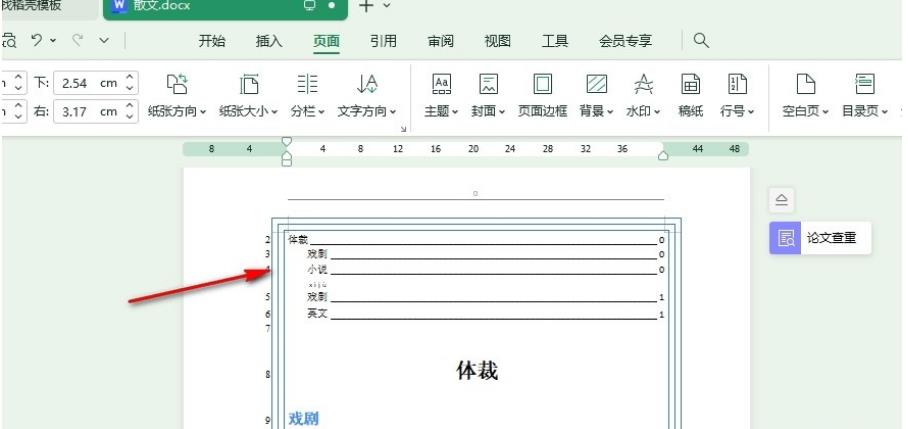This screenshot has width=908, height=429.
Task: Expand the 纸张大小 dropdown arrow
Action: (x=274, y=112)
